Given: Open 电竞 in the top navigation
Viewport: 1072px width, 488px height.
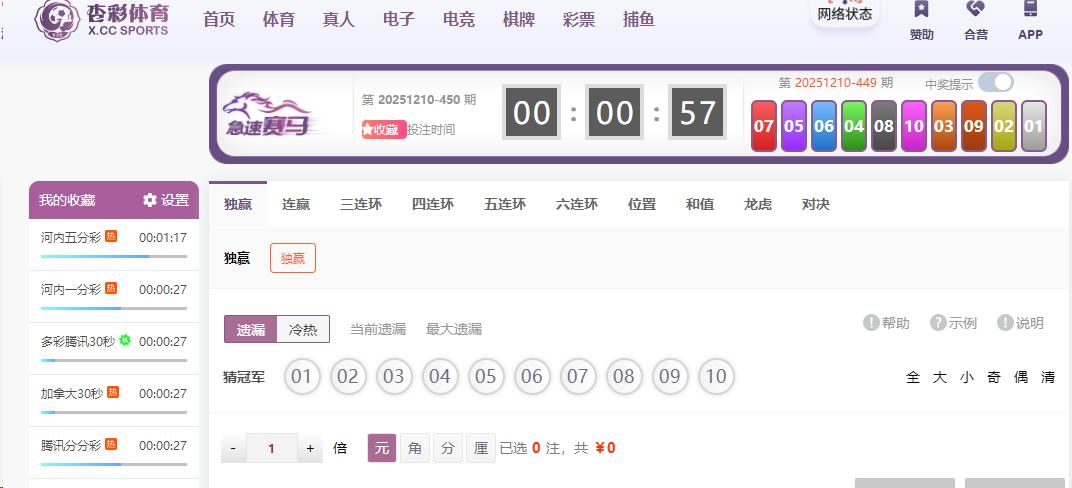Looking at the screenshot, I should point(459,19).
